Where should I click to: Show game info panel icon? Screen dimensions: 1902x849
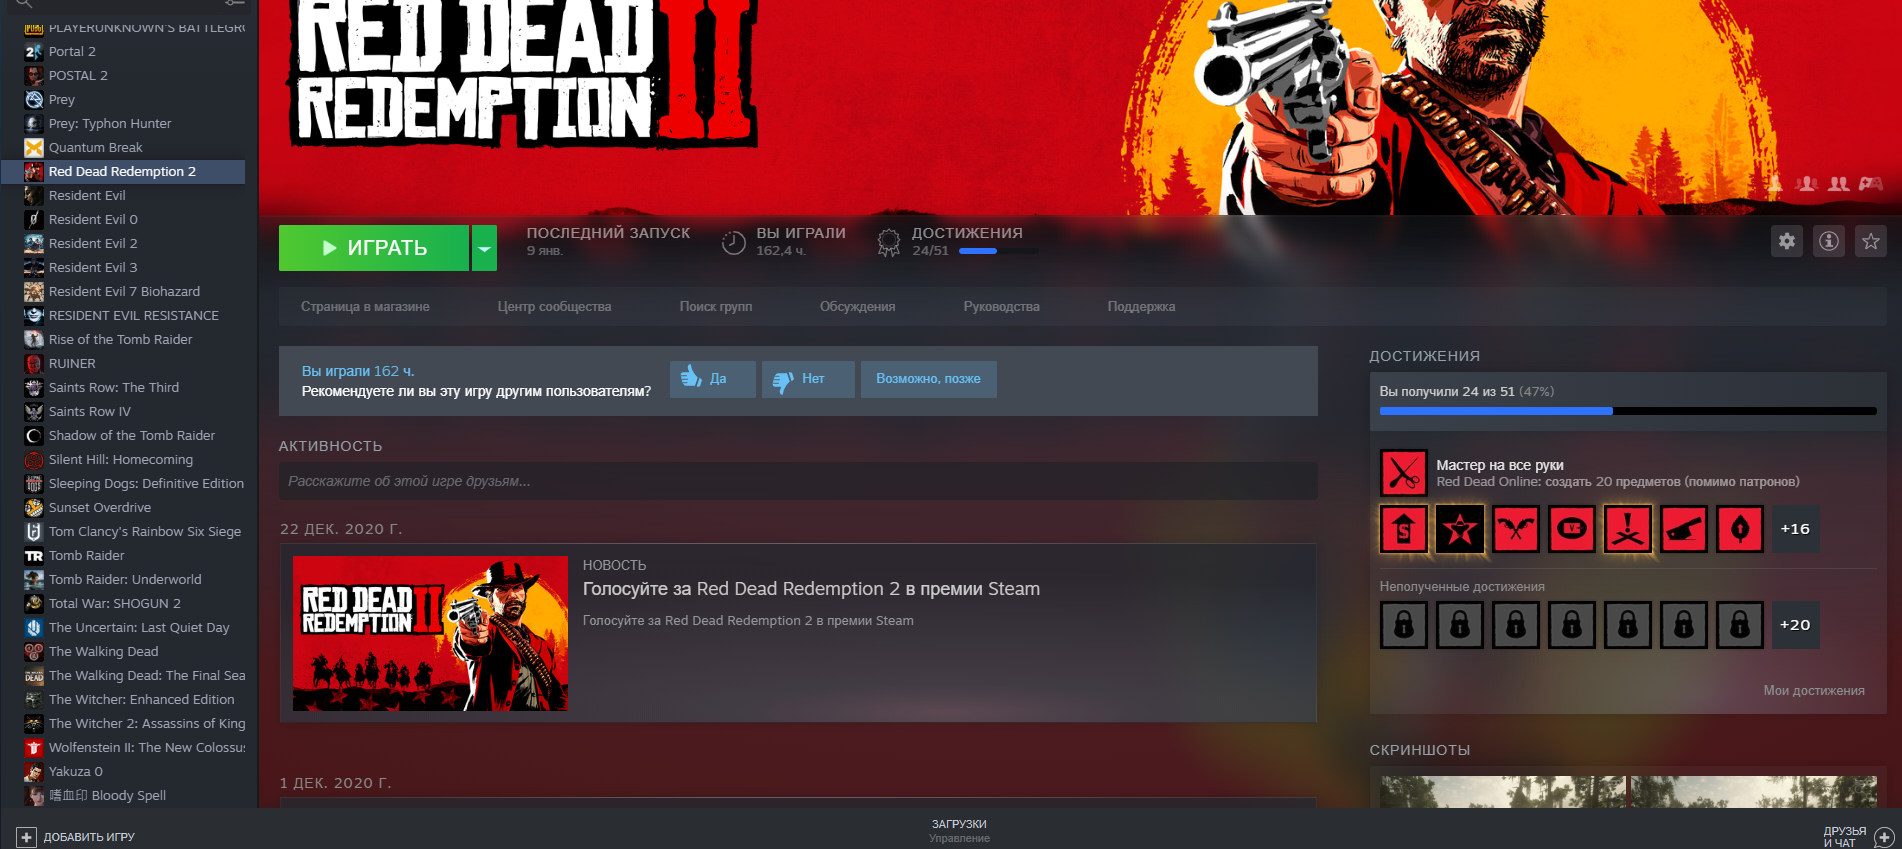[x=1829, y=241]
